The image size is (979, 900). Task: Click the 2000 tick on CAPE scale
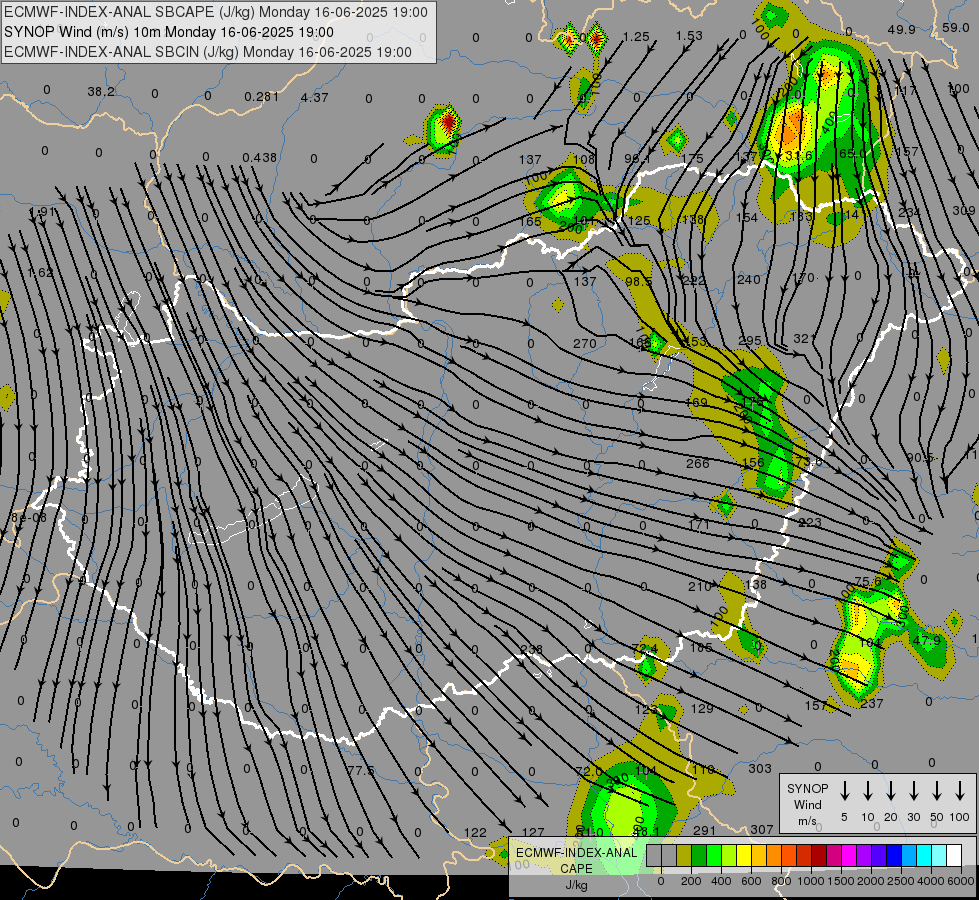[x=871, y=881]
